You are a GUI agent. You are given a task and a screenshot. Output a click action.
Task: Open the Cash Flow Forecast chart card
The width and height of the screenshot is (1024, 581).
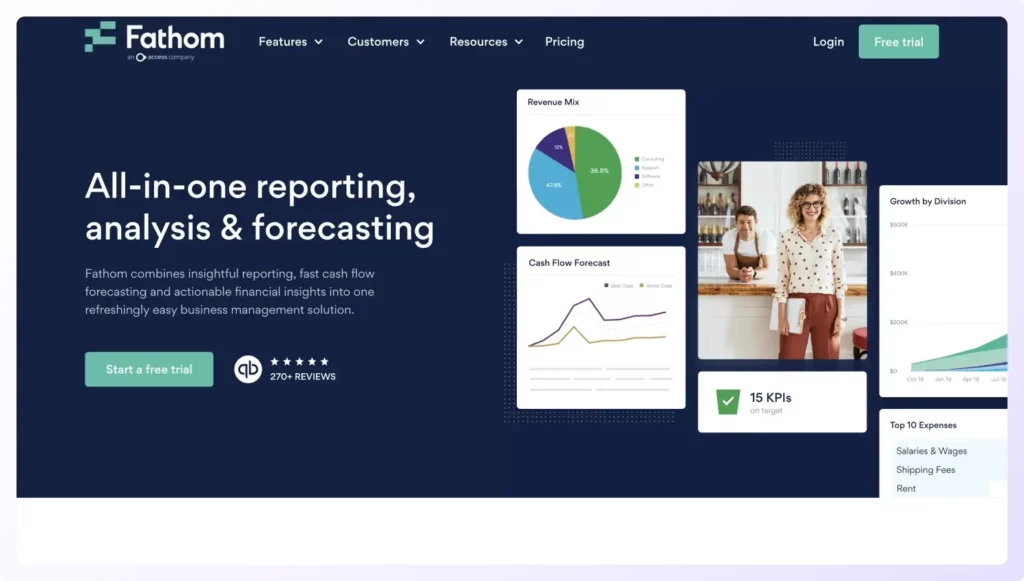click(x=601, y=328)
